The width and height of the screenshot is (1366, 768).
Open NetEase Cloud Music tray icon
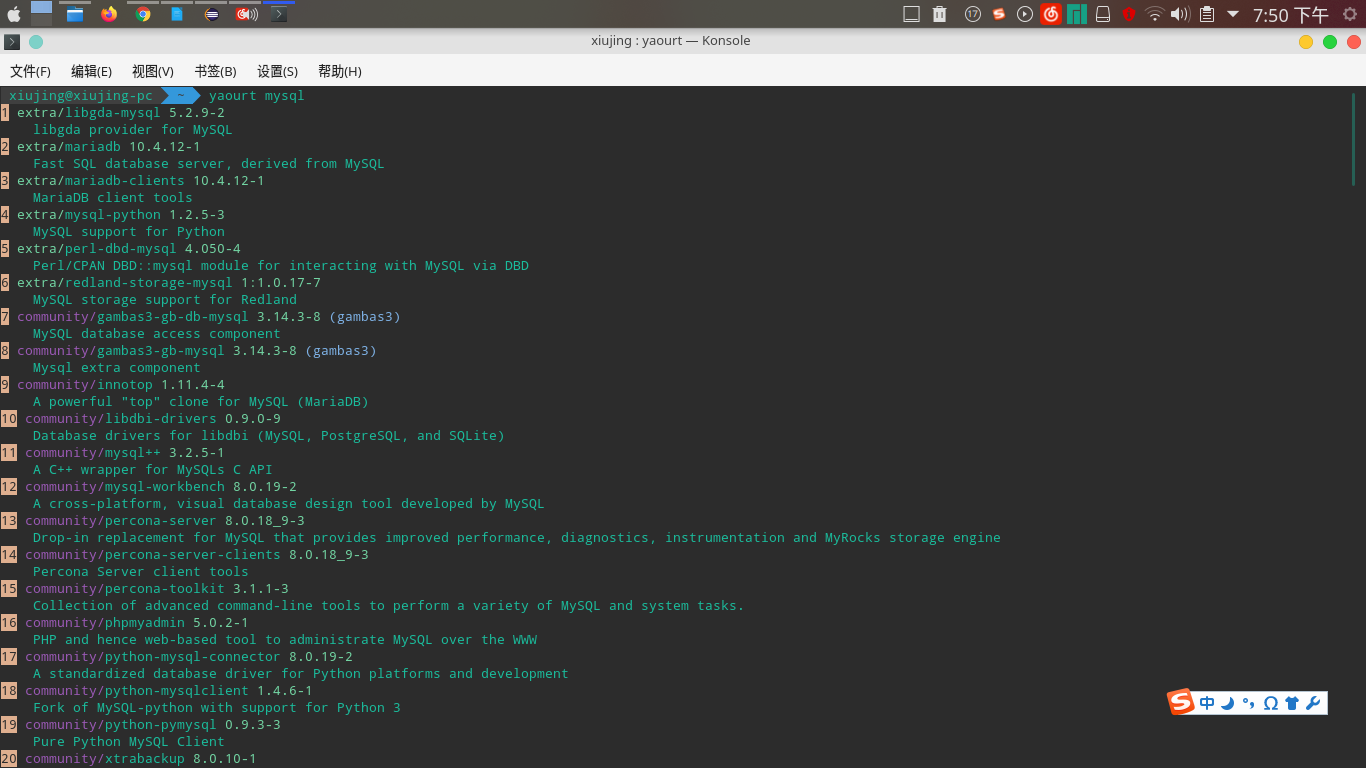point(1050,14)
